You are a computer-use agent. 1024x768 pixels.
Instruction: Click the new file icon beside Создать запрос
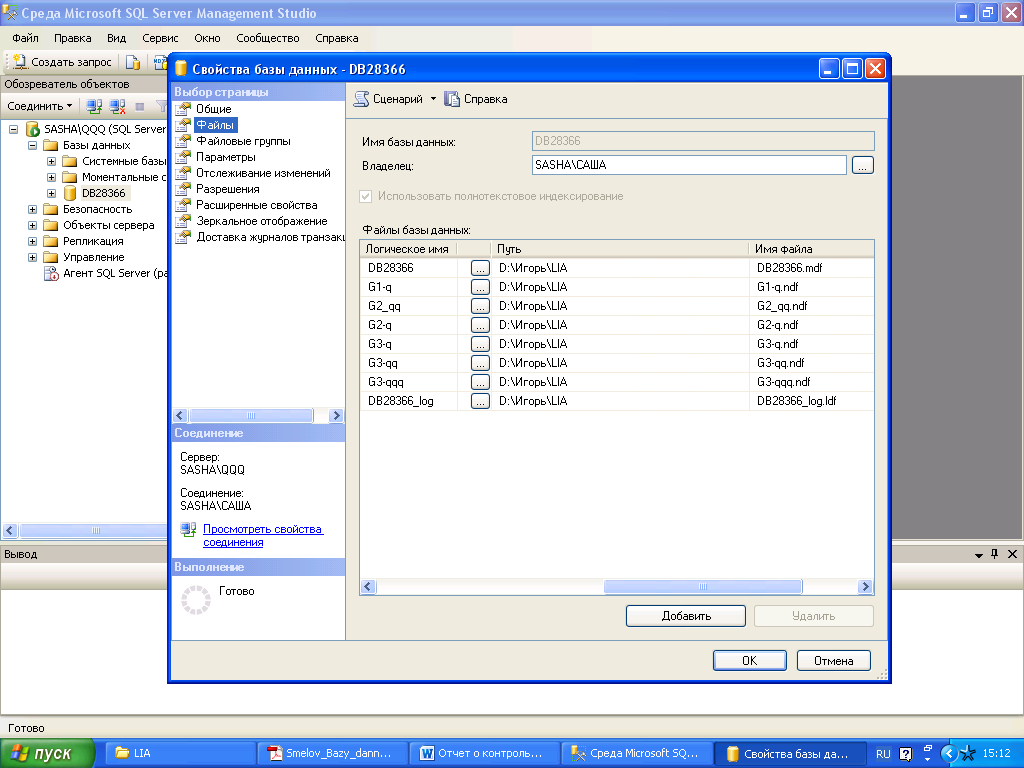(x=133, y=62)
